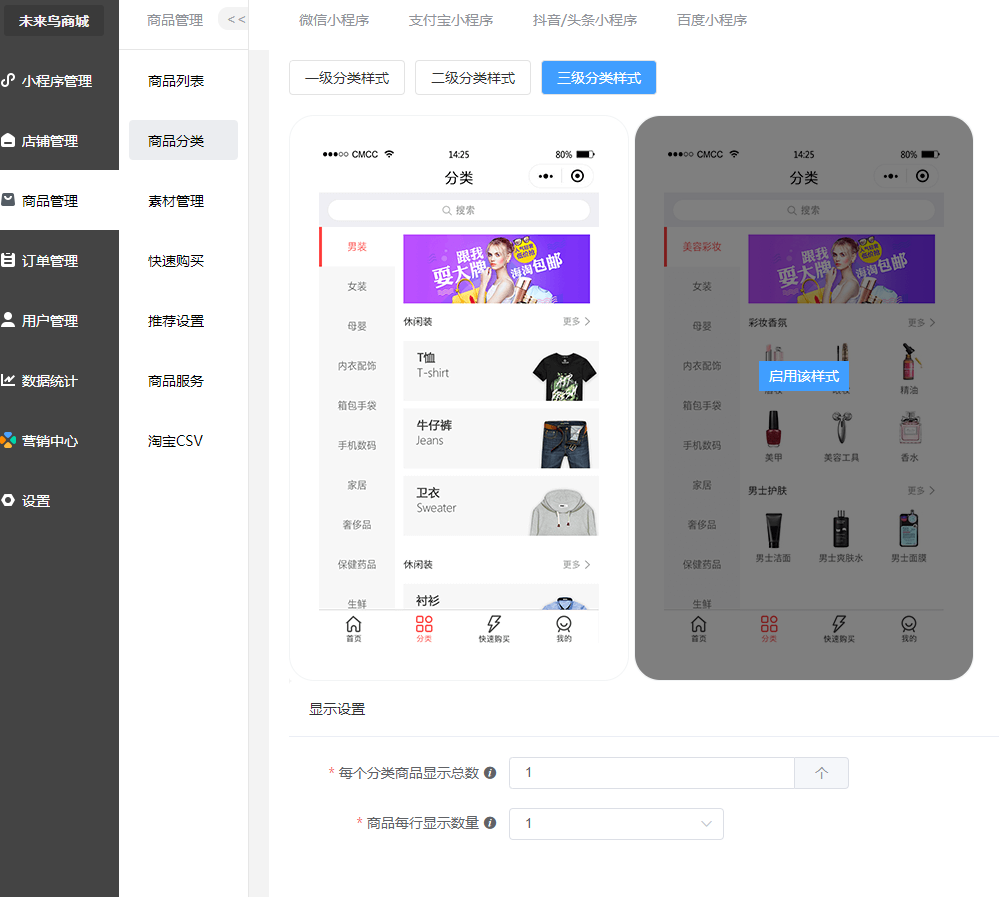Viewport: 999px width, 897px height.
Task: Click the 每个分类商品显示总数 input field
Action: coord(651,773)
